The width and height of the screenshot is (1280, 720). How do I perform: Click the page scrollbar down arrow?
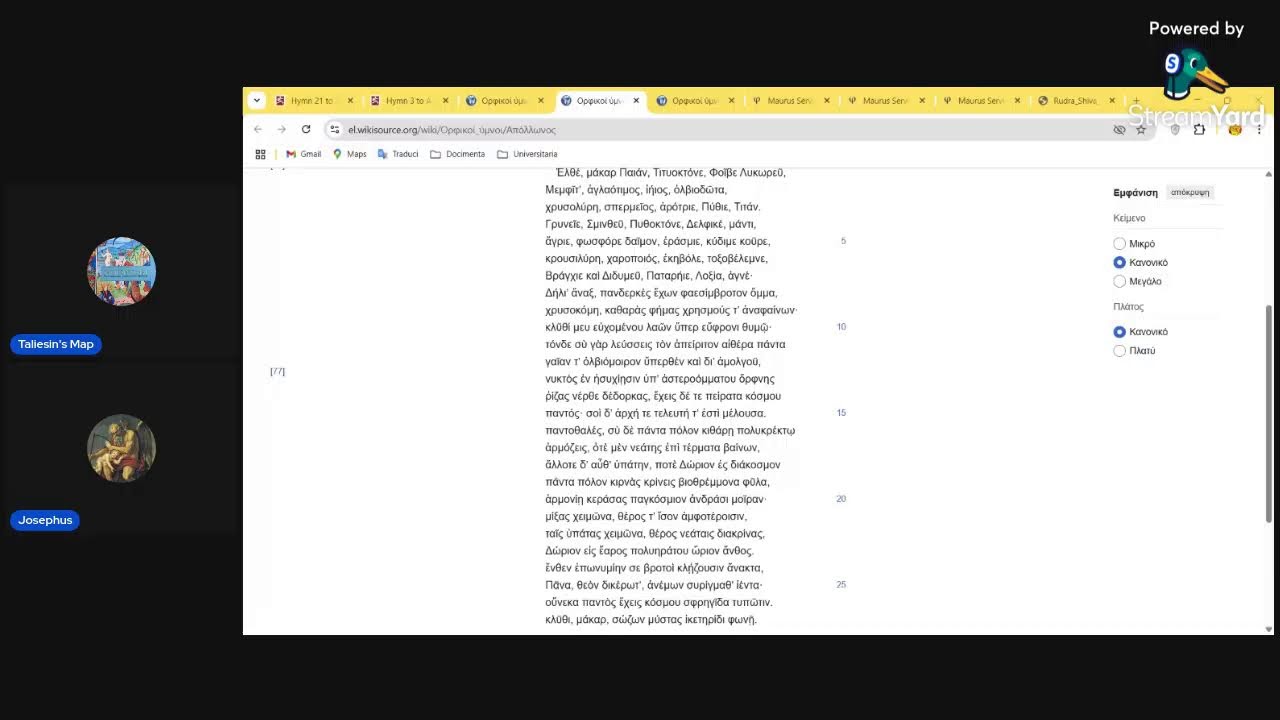click(1269, 629)
